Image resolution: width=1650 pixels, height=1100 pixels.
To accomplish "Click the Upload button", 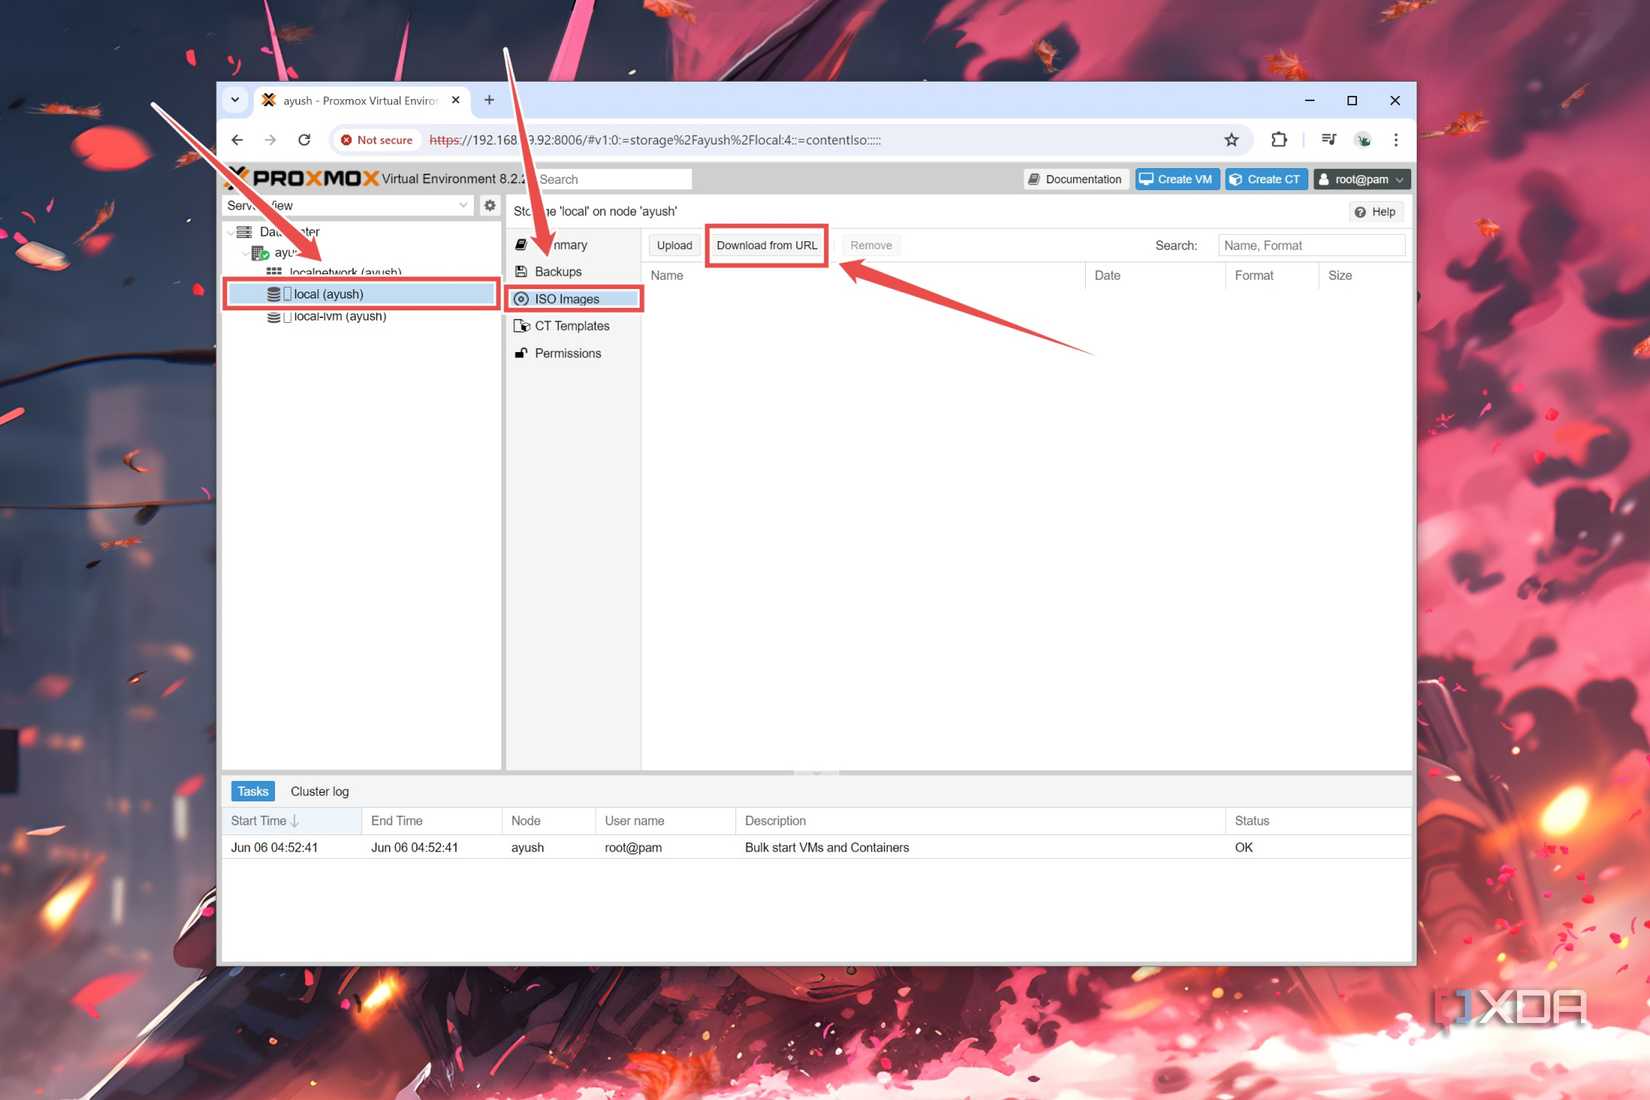I will point(673,245).
